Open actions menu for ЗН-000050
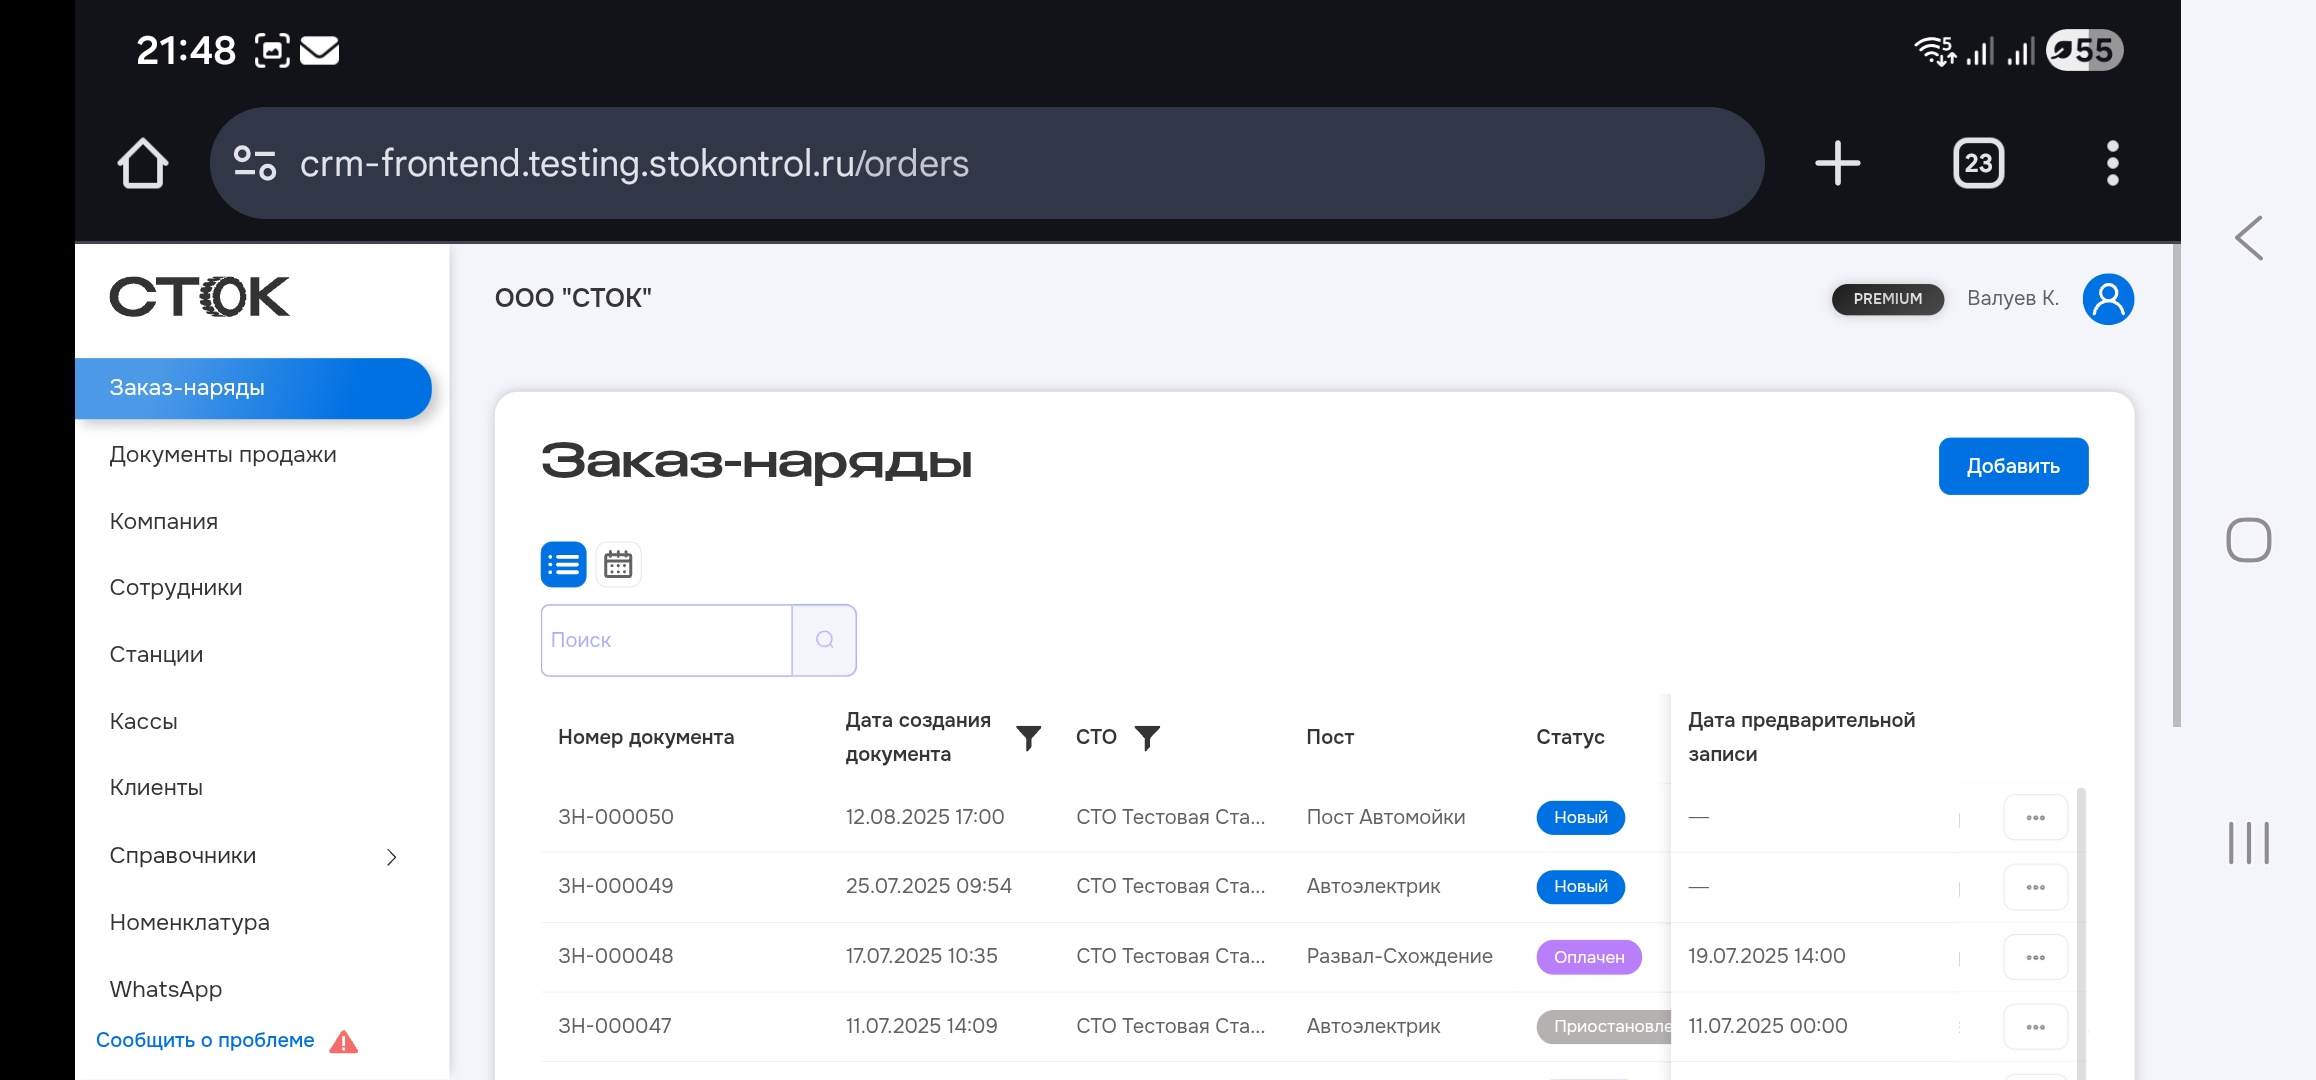Screen dimensions: 2316x1080 (x=2035, y=818)
